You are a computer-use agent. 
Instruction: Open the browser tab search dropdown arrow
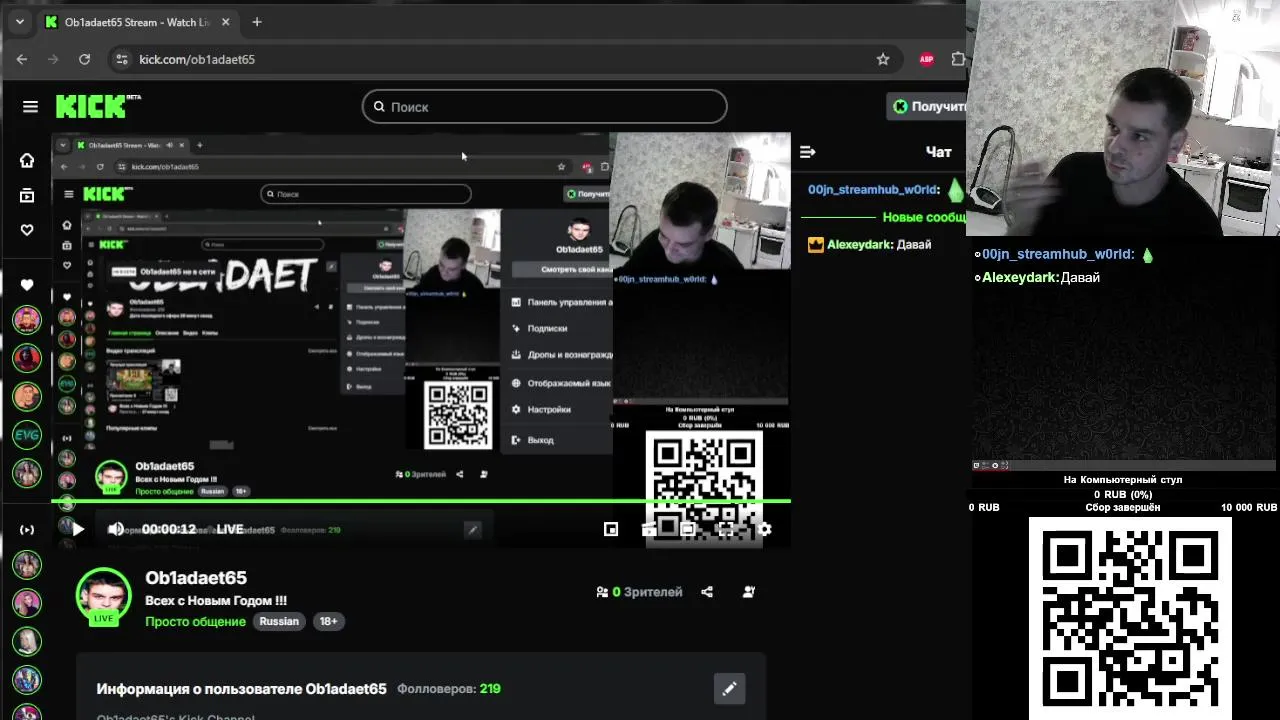point(20,22)
